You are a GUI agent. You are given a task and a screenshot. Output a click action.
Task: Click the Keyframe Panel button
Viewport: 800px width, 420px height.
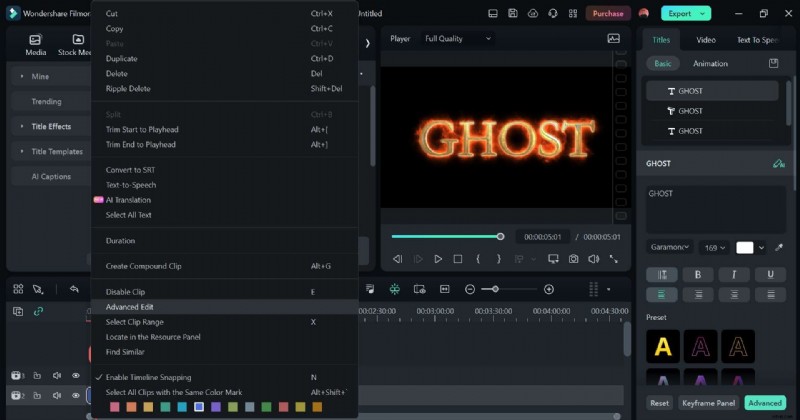coord(708,403)
